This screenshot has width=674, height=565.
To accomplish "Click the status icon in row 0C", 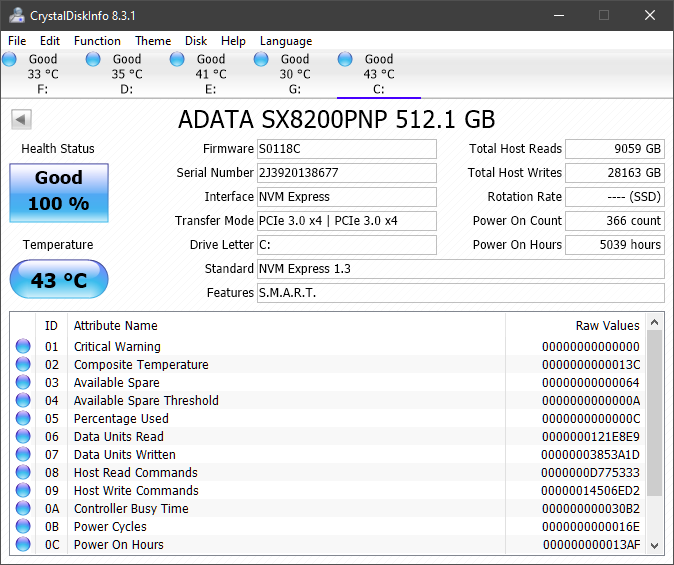I will click(x=23, y=544).
